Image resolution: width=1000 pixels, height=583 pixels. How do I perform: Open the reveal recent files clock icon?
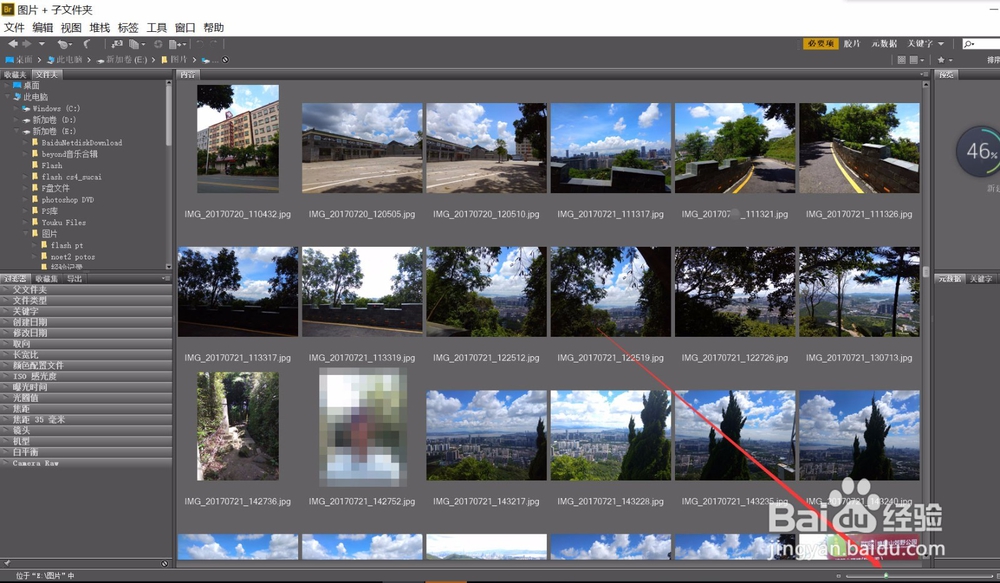pos(63,44)
